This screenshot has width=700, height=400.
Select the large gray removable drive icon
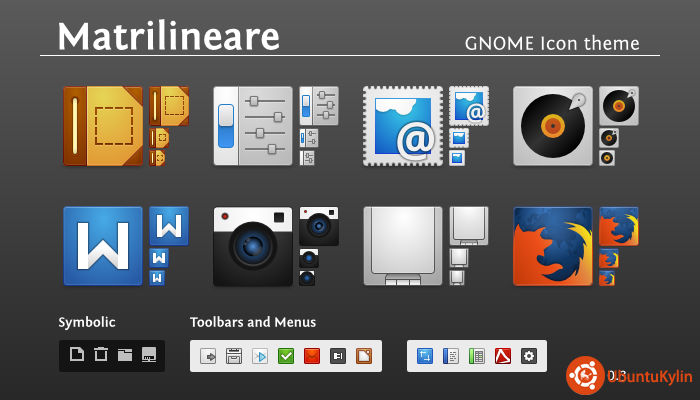(403, 246)
